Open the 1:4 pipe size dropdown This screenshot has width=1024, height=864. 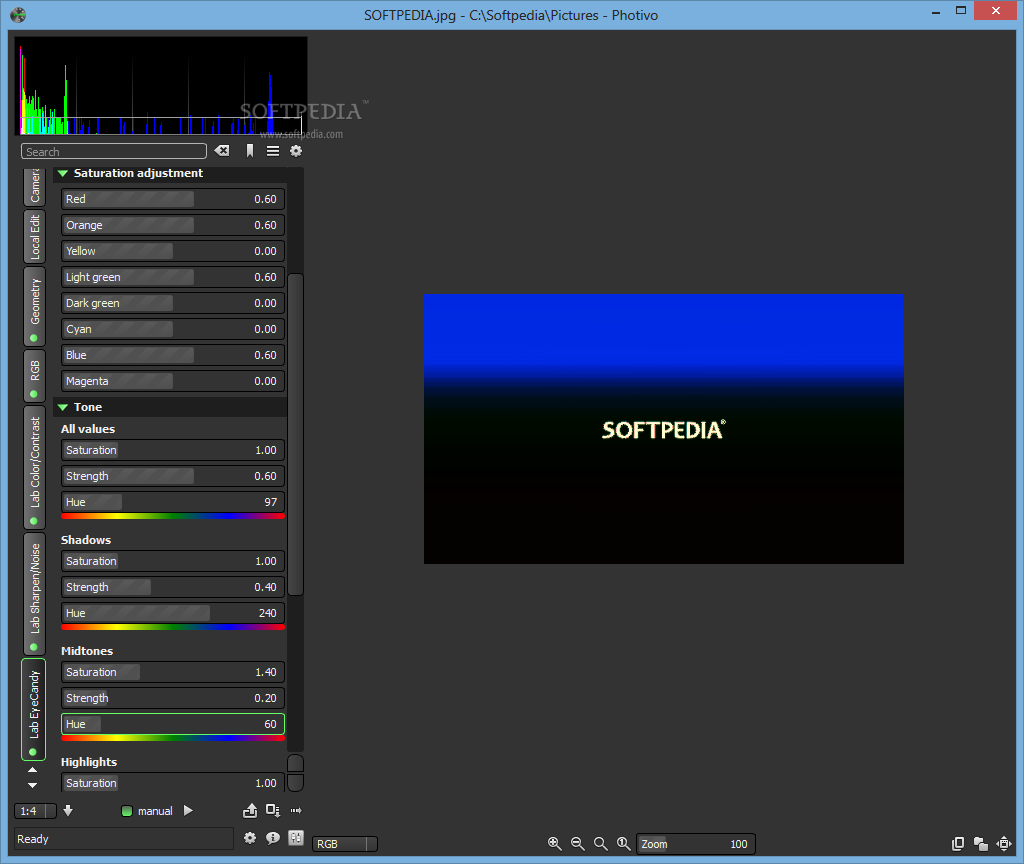[x=35, y=811]
